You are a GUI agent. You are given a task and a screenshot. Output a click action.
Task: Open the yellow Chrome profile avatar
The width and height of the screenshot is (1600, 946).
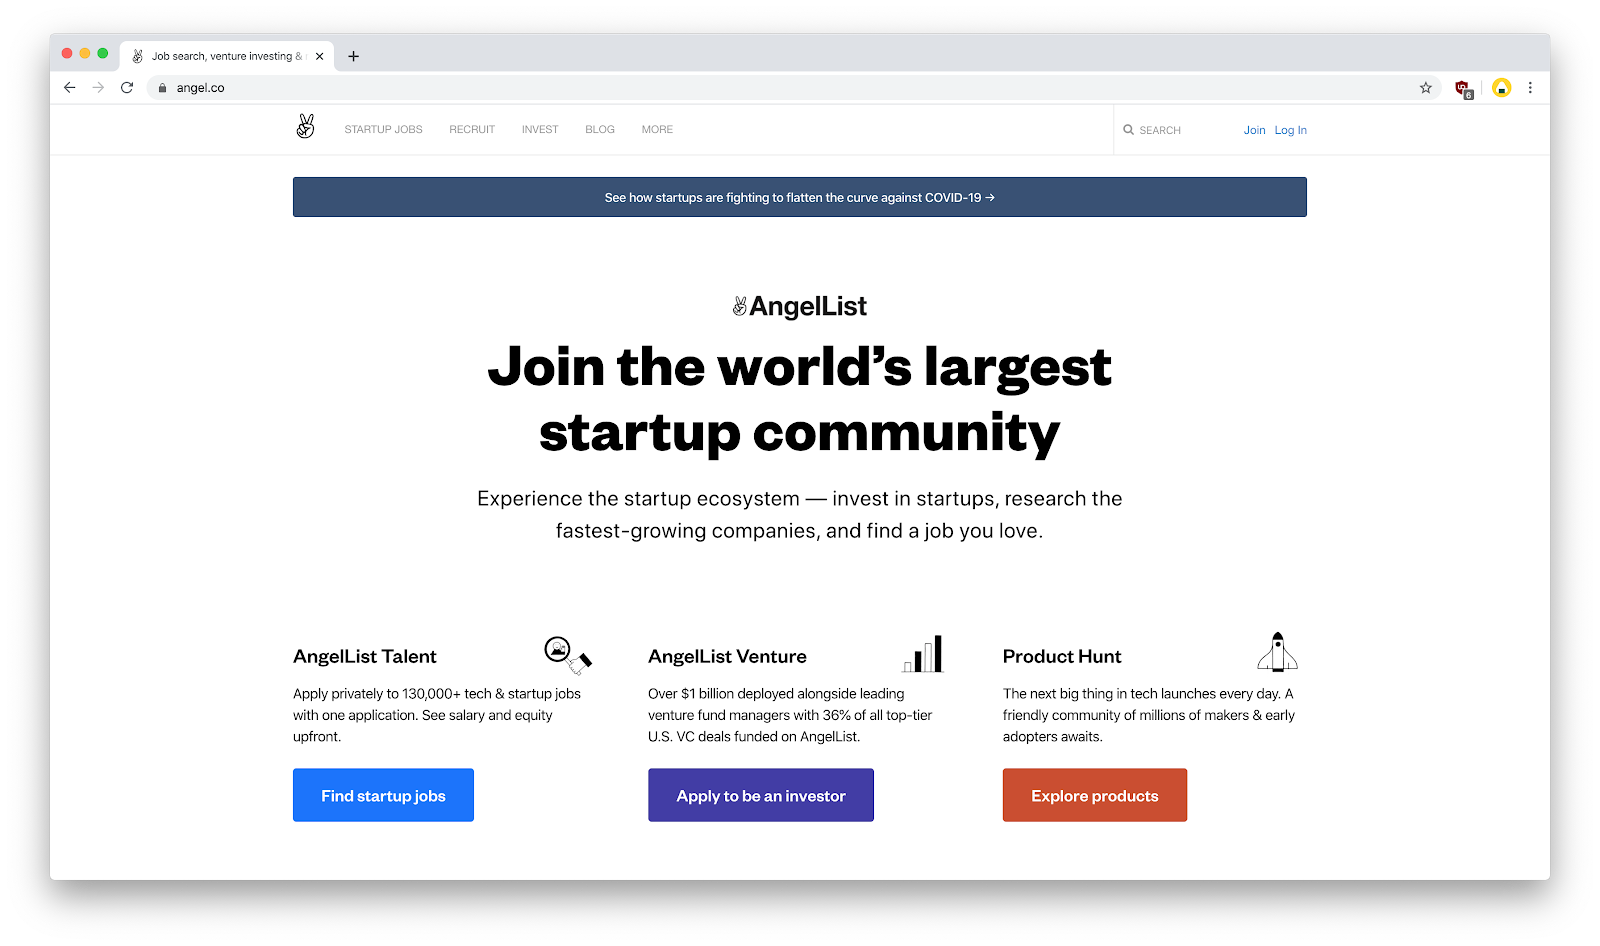click(1501, 88)
